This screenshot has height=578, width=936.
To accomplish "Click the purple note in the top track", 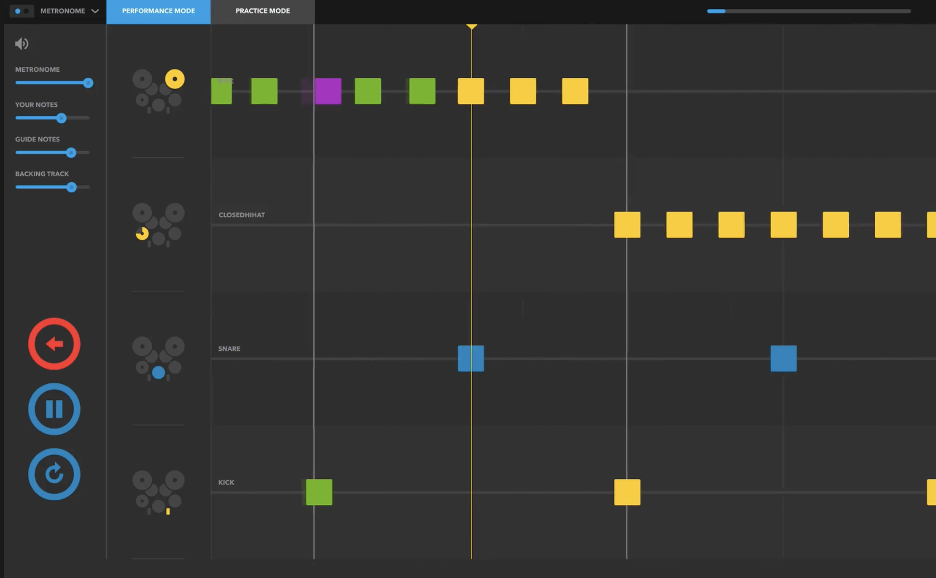I will [x=327, y=91].
